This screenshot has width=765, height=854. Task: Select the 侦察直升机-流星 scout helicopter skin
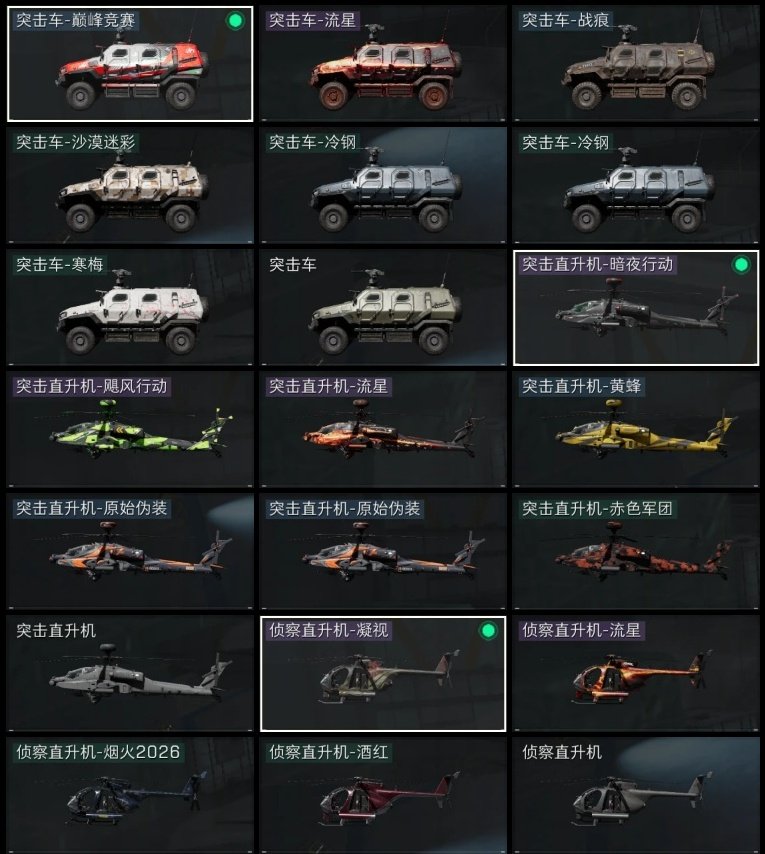click(x=636, y=674)
